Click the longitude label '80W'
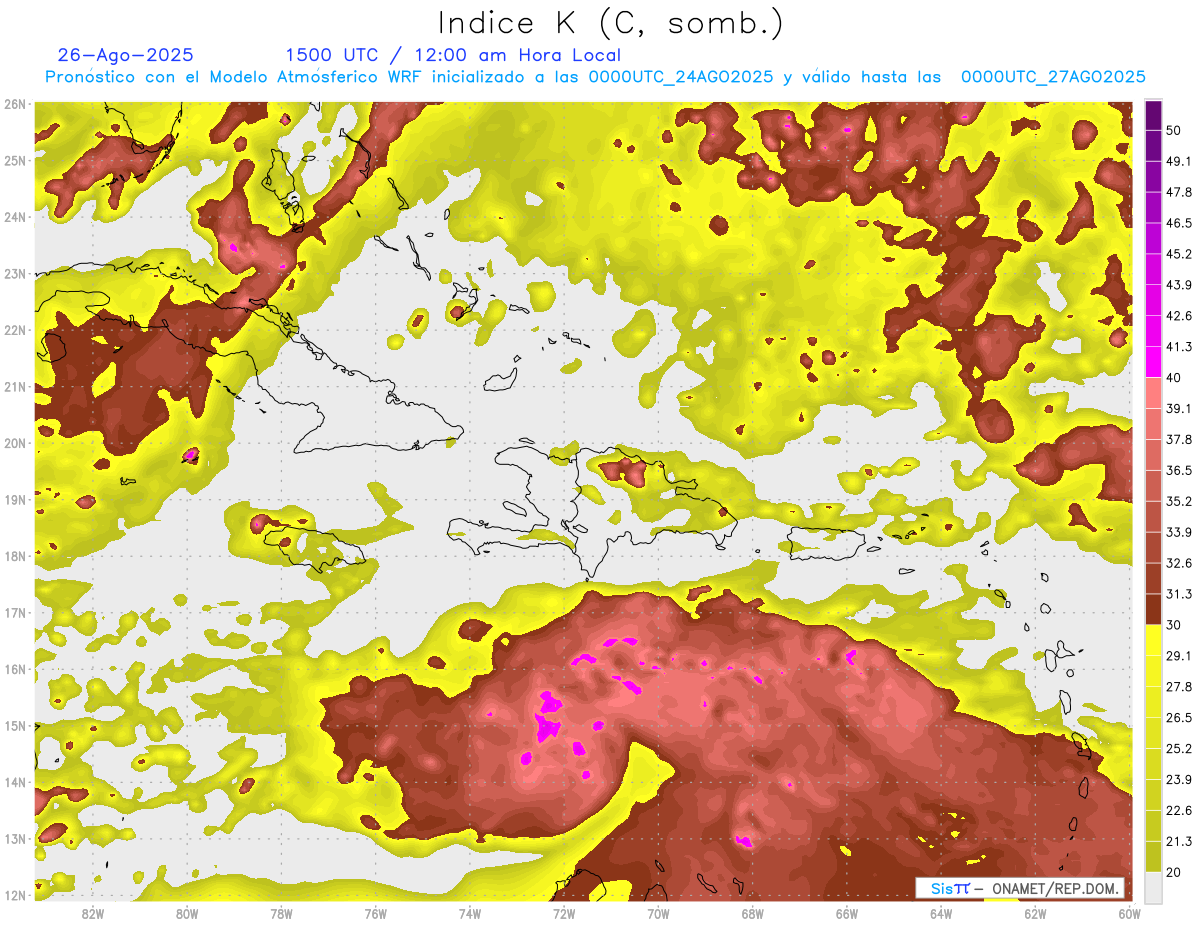Screen dimensions: 1200x927 click(187, 914)
